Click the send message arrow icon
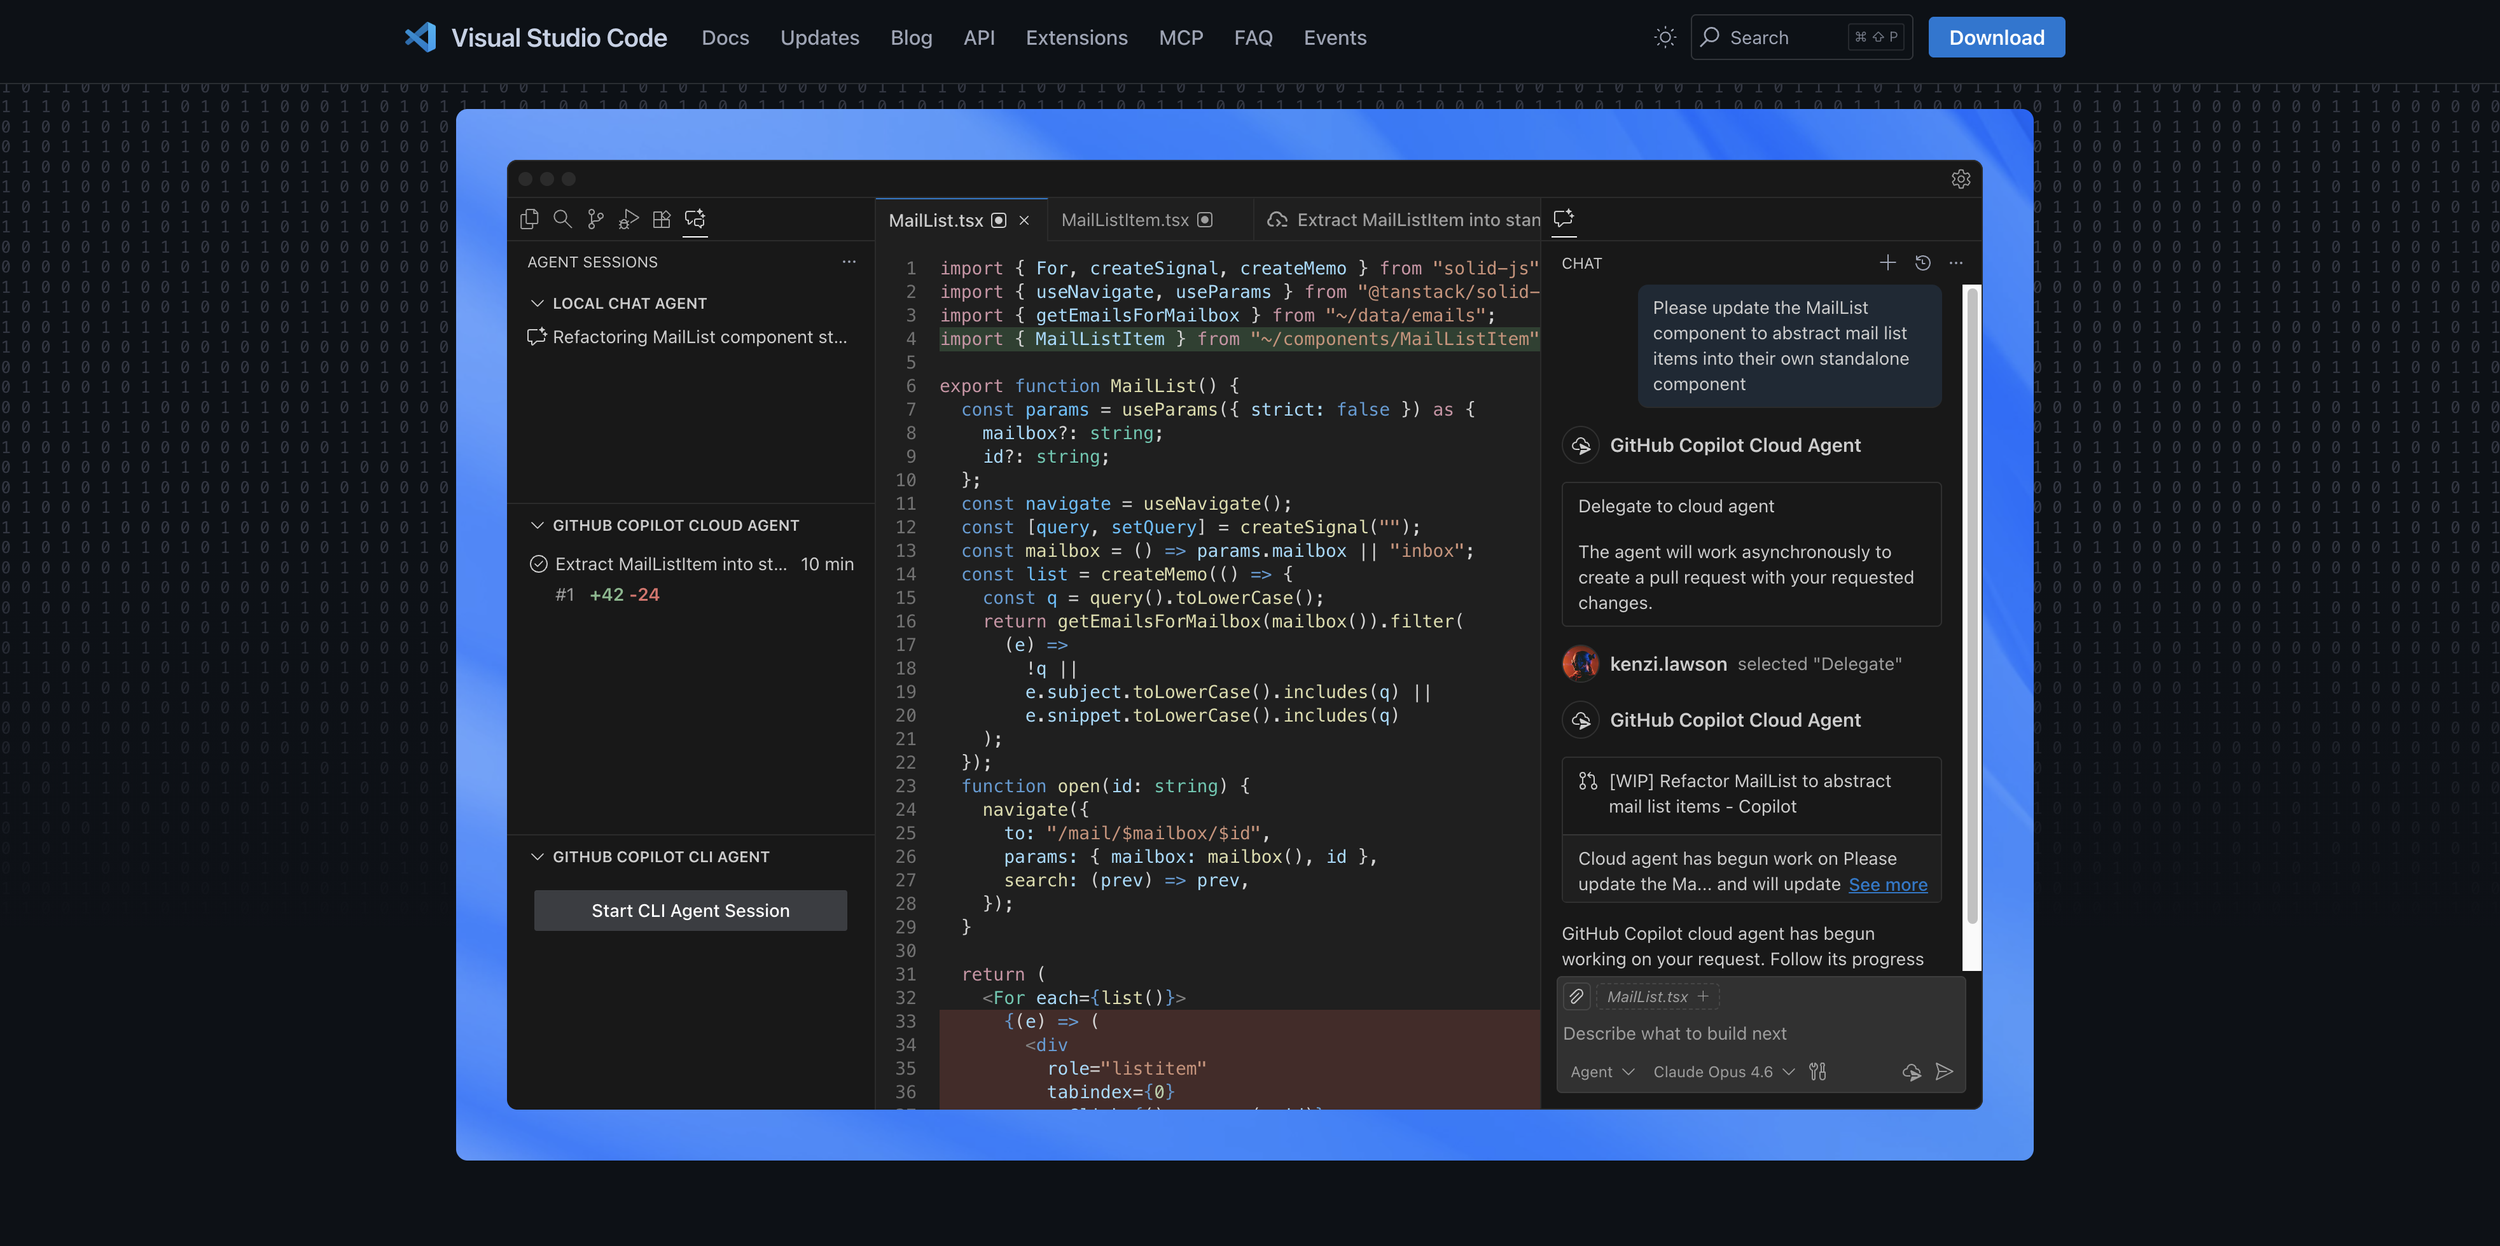 (x=1944, y=1072)
